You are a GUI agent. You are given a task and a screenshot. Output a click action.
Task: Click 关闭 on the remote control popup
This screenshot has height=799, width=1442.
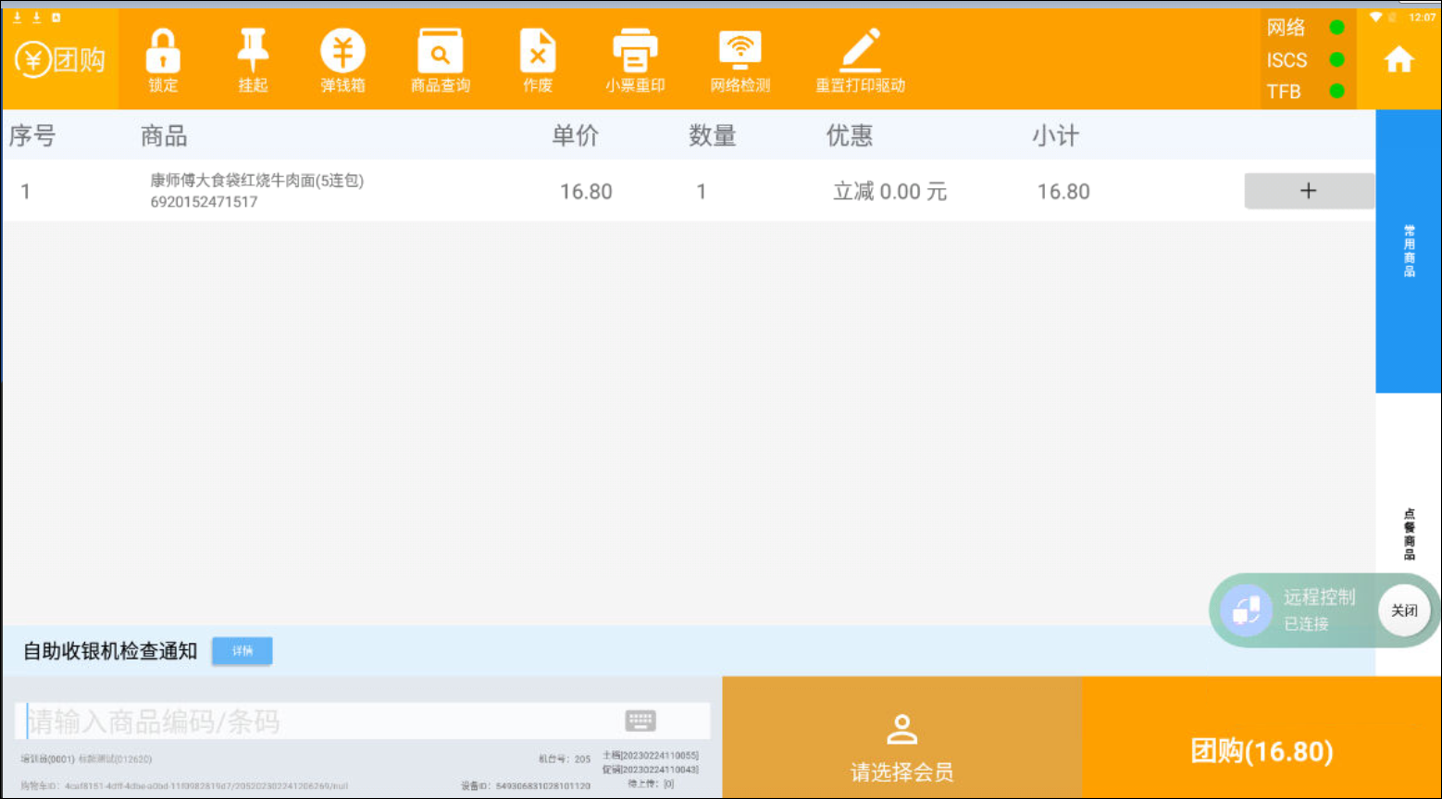pos(1404,610)
